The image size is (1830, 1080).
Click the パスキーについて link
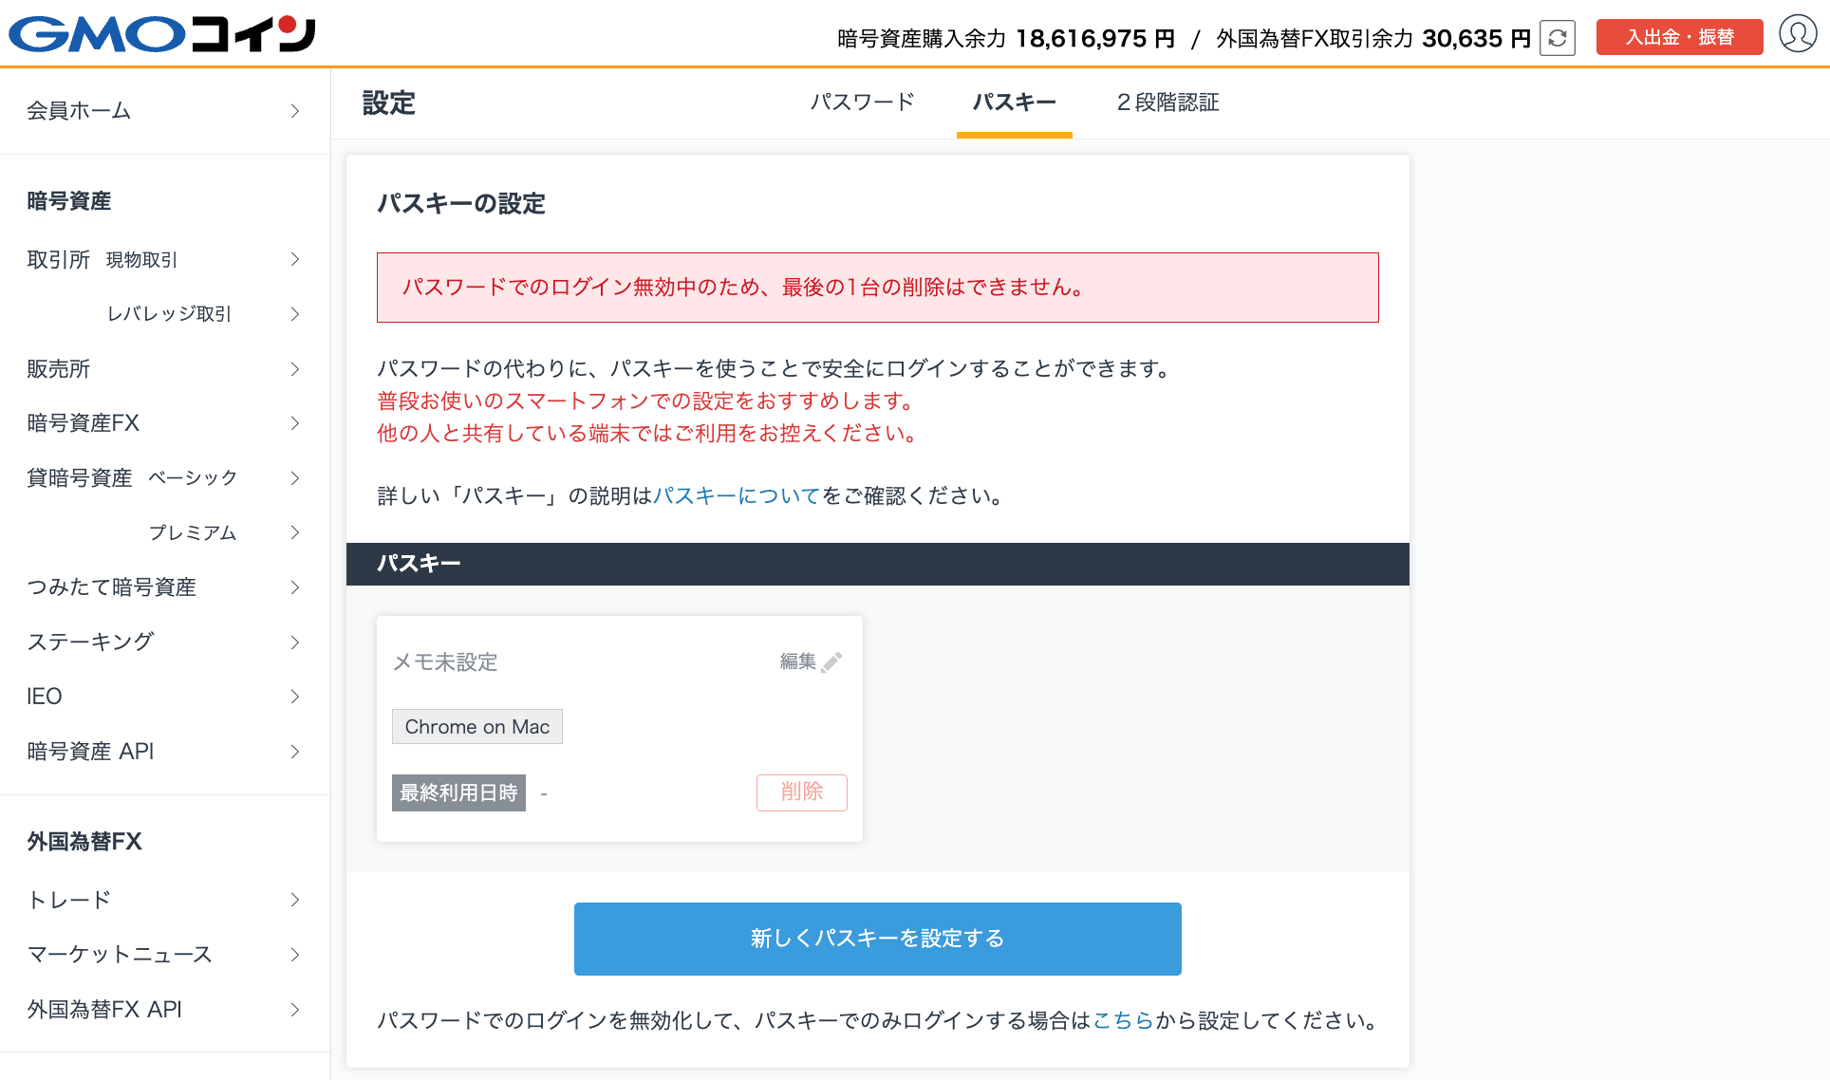tap(736, 496)
